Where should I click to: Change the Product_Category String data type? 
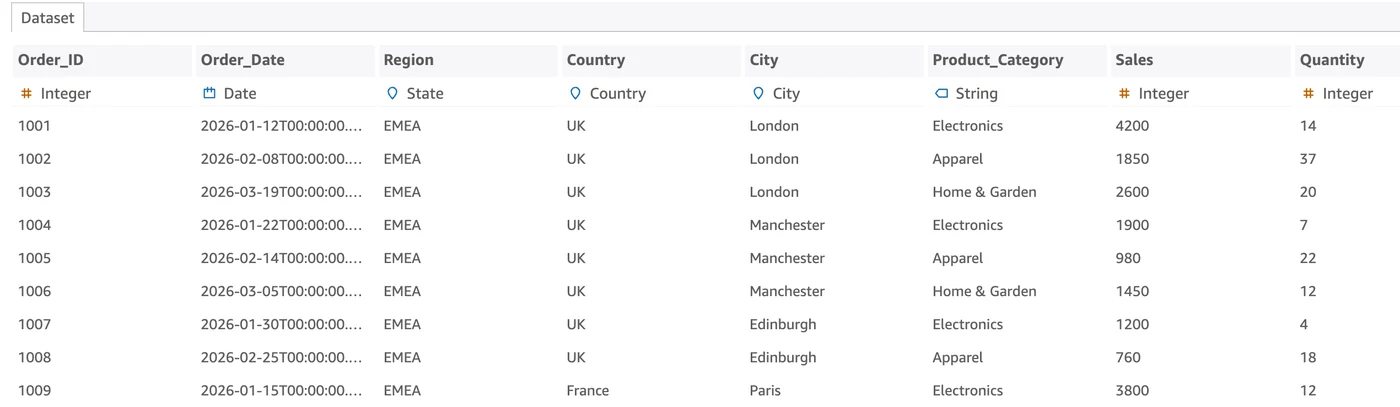pyautogui.click(x=977, y=93)
